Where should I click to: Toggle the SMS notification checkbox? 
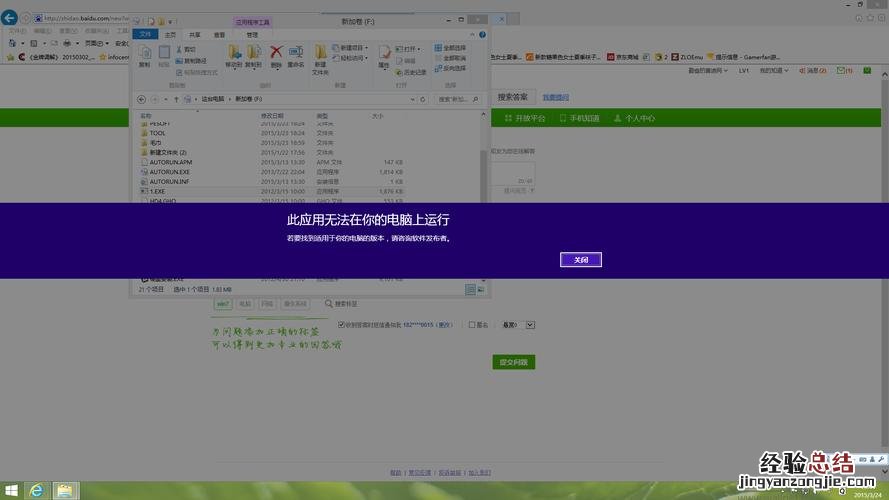[x=342, y=325]
